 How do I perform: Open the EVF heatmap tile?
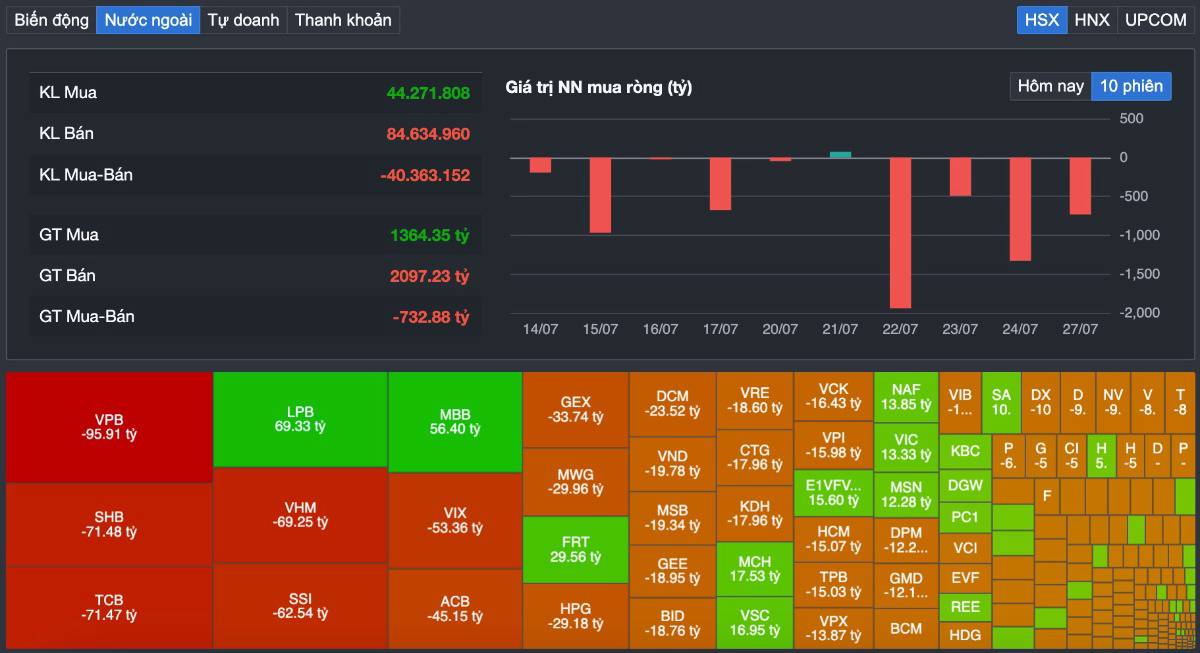click(x=965, y=578)
